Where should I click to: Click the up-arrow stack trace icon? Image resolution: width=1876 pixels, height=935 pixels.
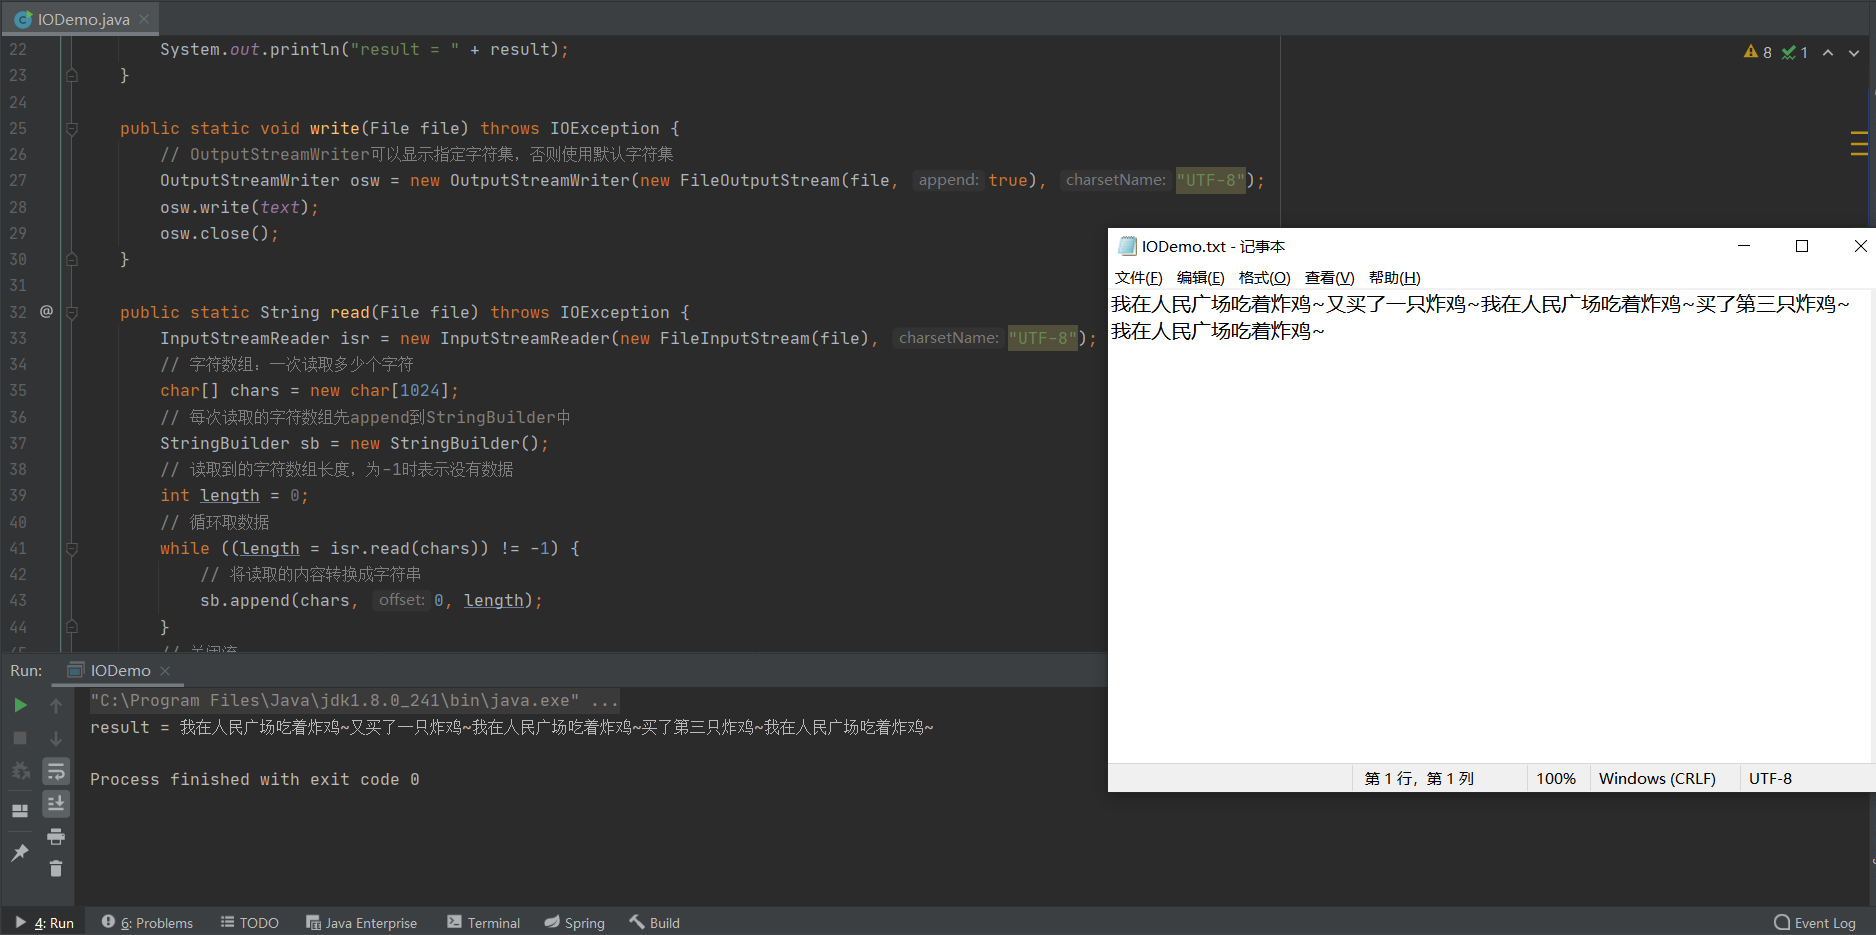[56, 705]
